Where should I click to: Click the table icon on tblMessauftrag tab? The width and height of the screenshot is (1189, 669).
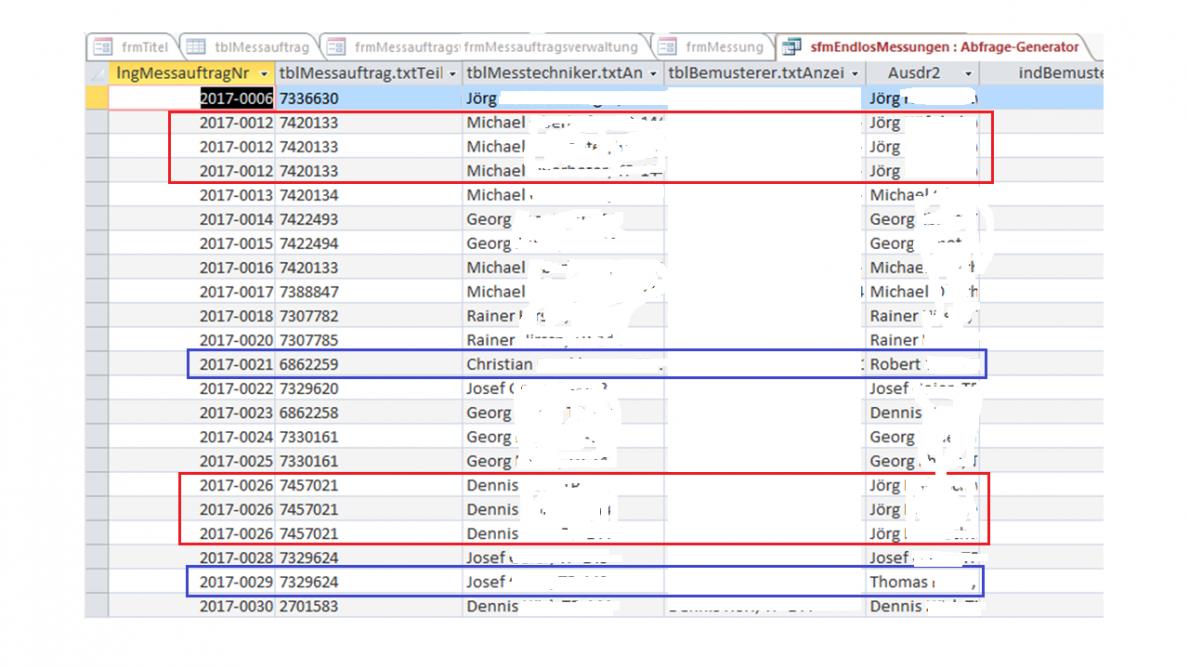click(x=196, y=47)
